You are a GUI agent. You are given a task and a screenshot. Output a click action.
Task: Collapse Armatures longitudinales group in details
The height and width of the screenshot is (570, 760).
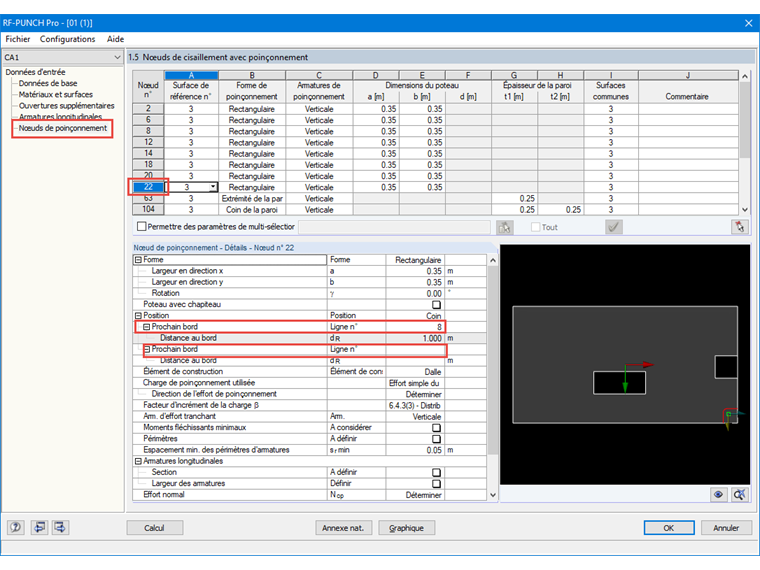tap(138, 461)
